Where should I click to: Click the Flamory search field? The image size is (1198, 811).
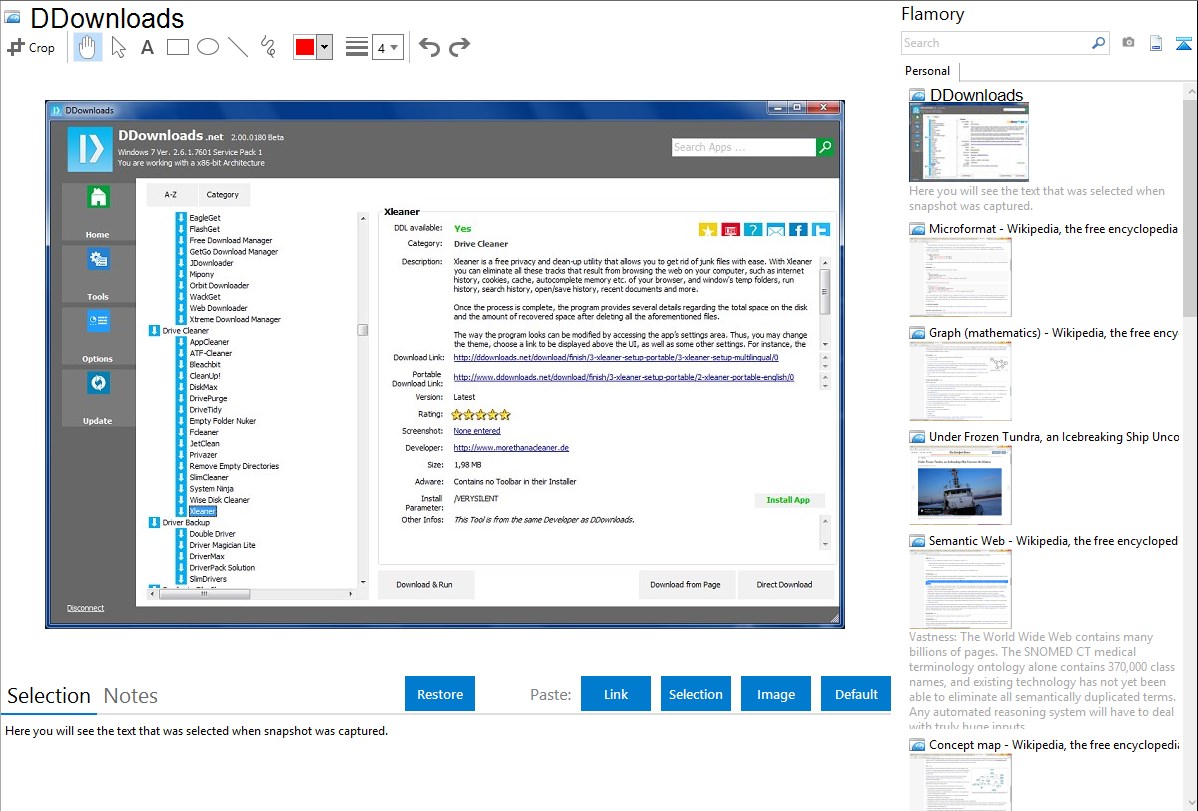(x=996, y=43)
